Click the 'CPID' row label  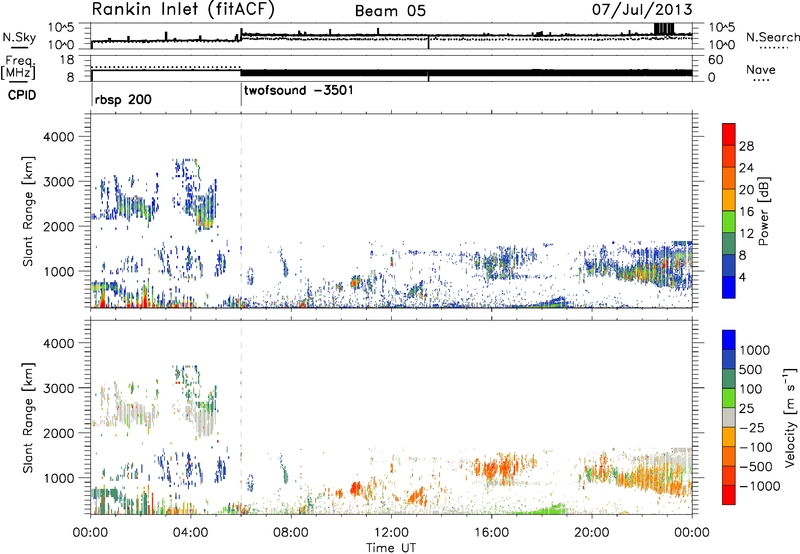point(22,95)
